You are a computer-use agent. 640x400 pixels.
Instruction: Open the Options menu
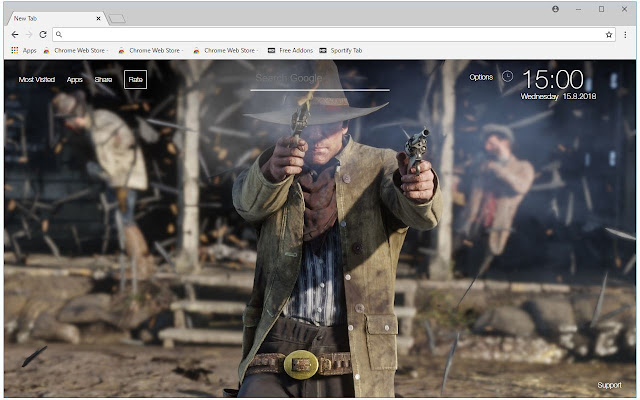pyautogui.click(x=481, y=77)
